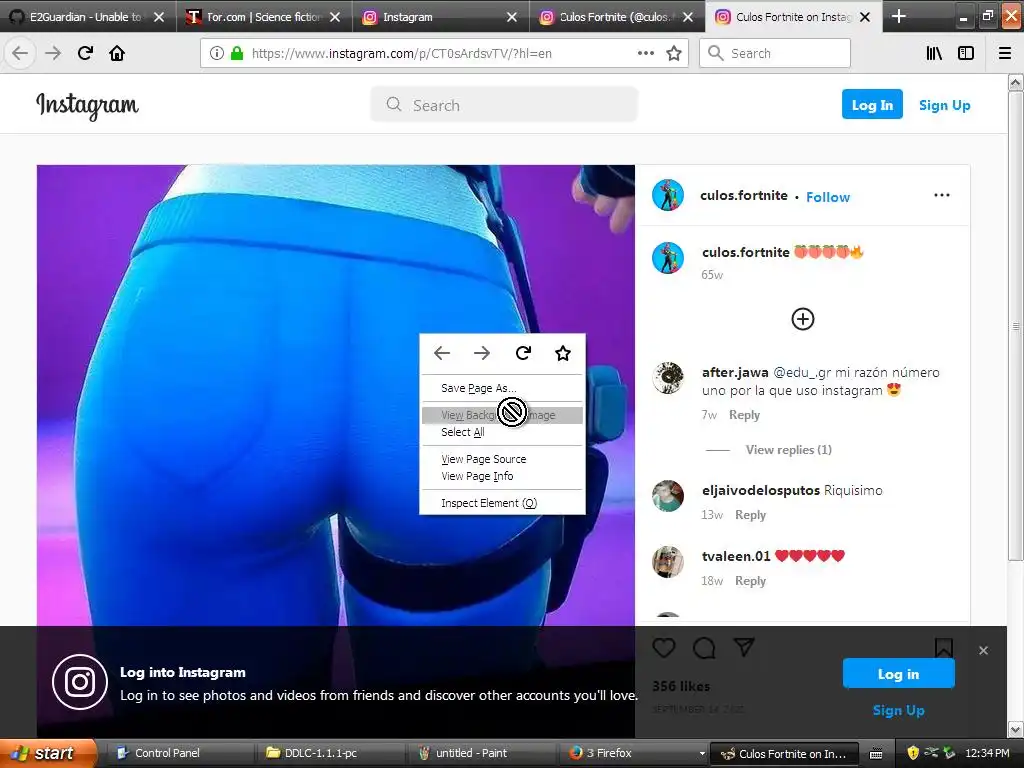Click the Firefox toolbar Search box

[x=775, y=53]
